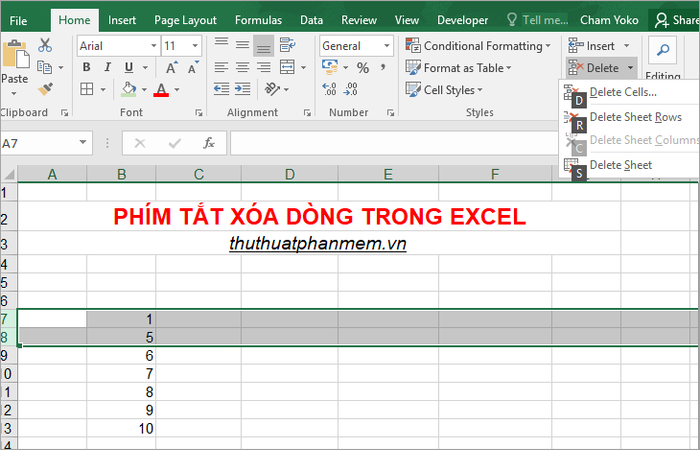
Task: Click the Share button
Action: 675,19
